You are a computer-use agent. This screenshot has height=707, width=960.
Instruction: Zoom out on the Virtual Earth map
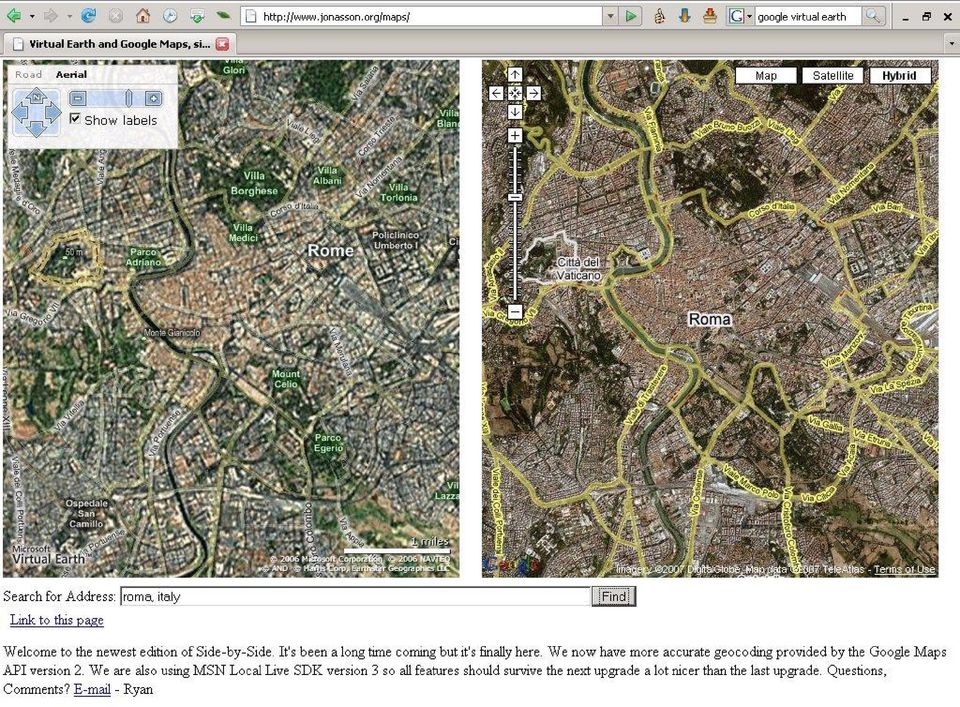78,98
